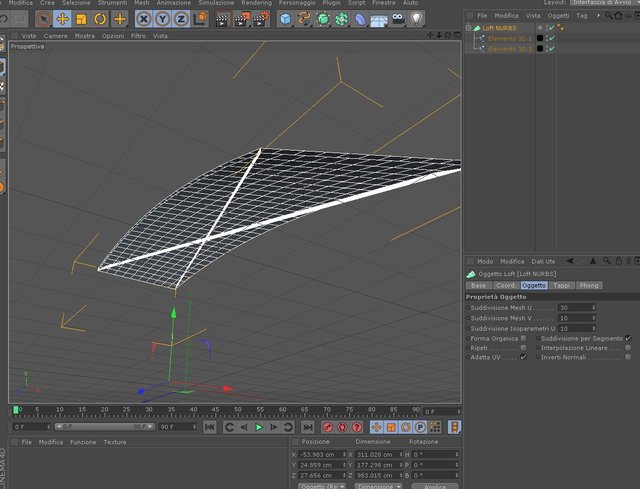Open Object Manager Tag menu
This screenshot has height=489, width=640.
(582, 16)
